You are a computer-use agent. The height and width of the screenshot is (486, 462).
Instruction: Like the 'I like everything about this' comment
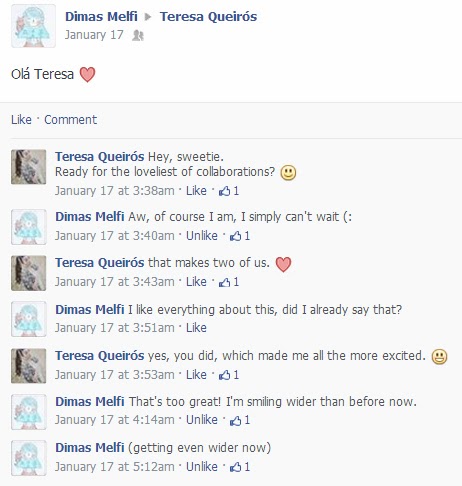coord(196,328)
